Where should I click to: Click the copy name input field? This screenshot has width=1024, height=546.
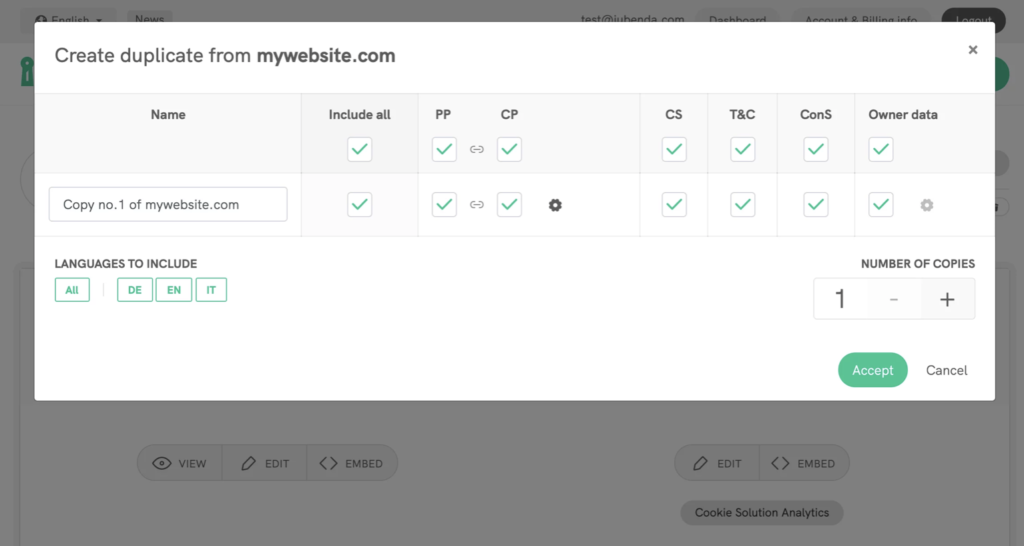pos(168,204)
